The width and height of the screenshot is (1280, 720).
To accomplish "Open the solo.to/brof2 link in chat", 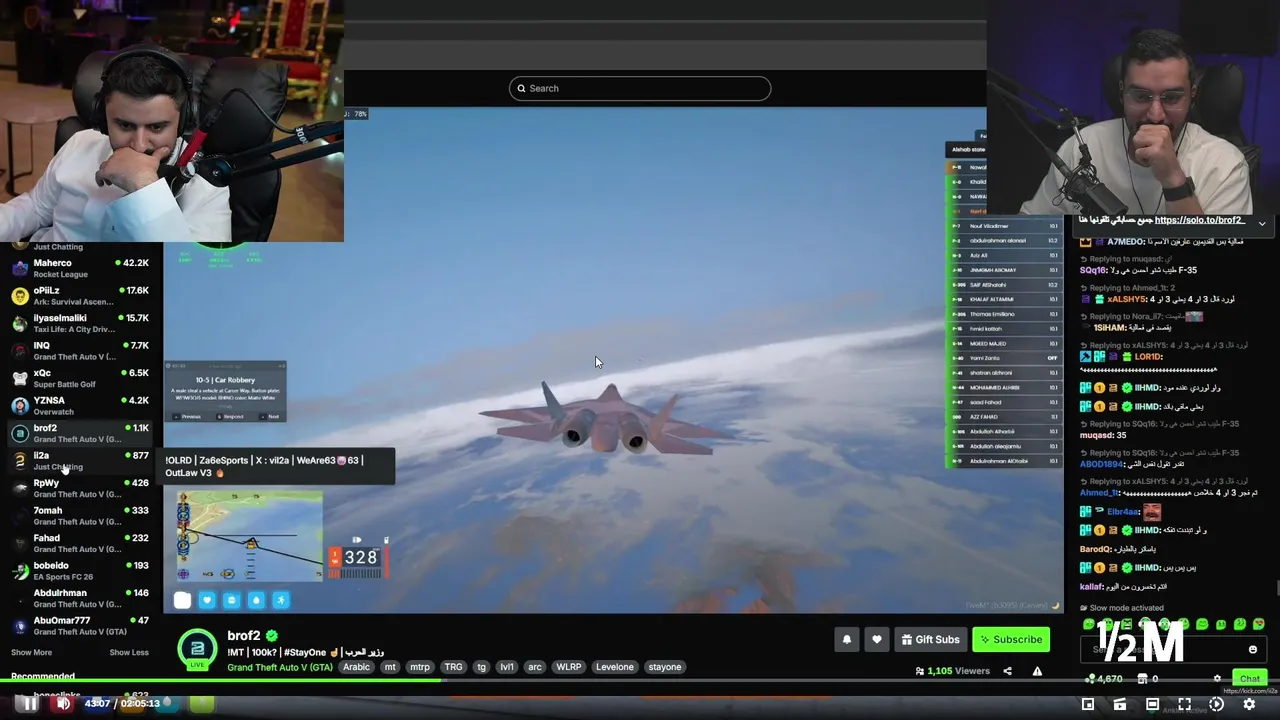I will [x=1201, y=220].
